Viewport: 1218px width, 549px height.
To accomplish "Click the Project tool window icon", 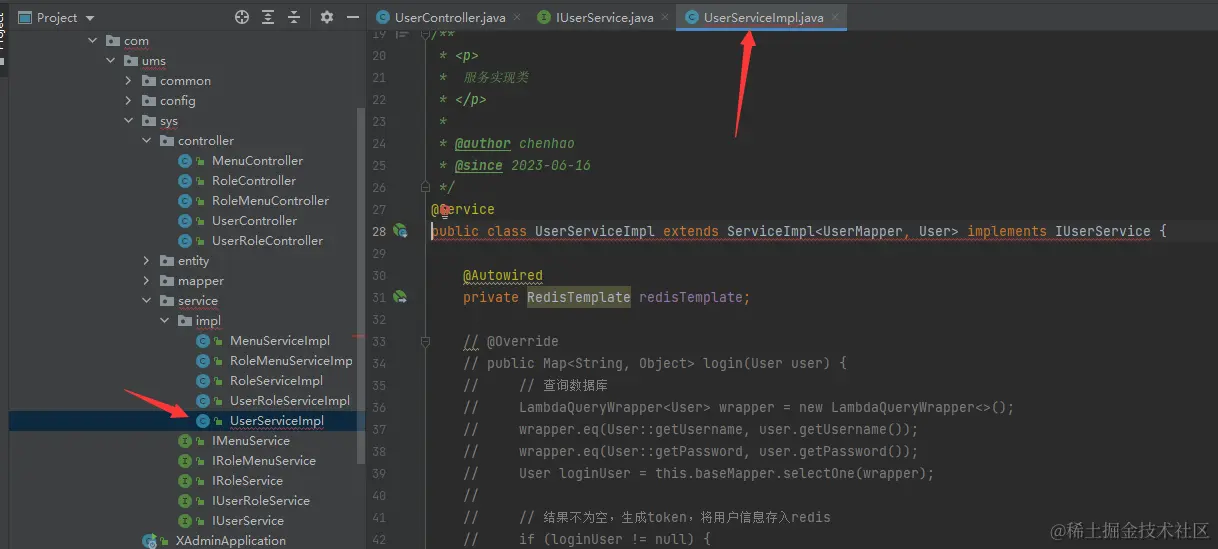I will coord(23,17).
